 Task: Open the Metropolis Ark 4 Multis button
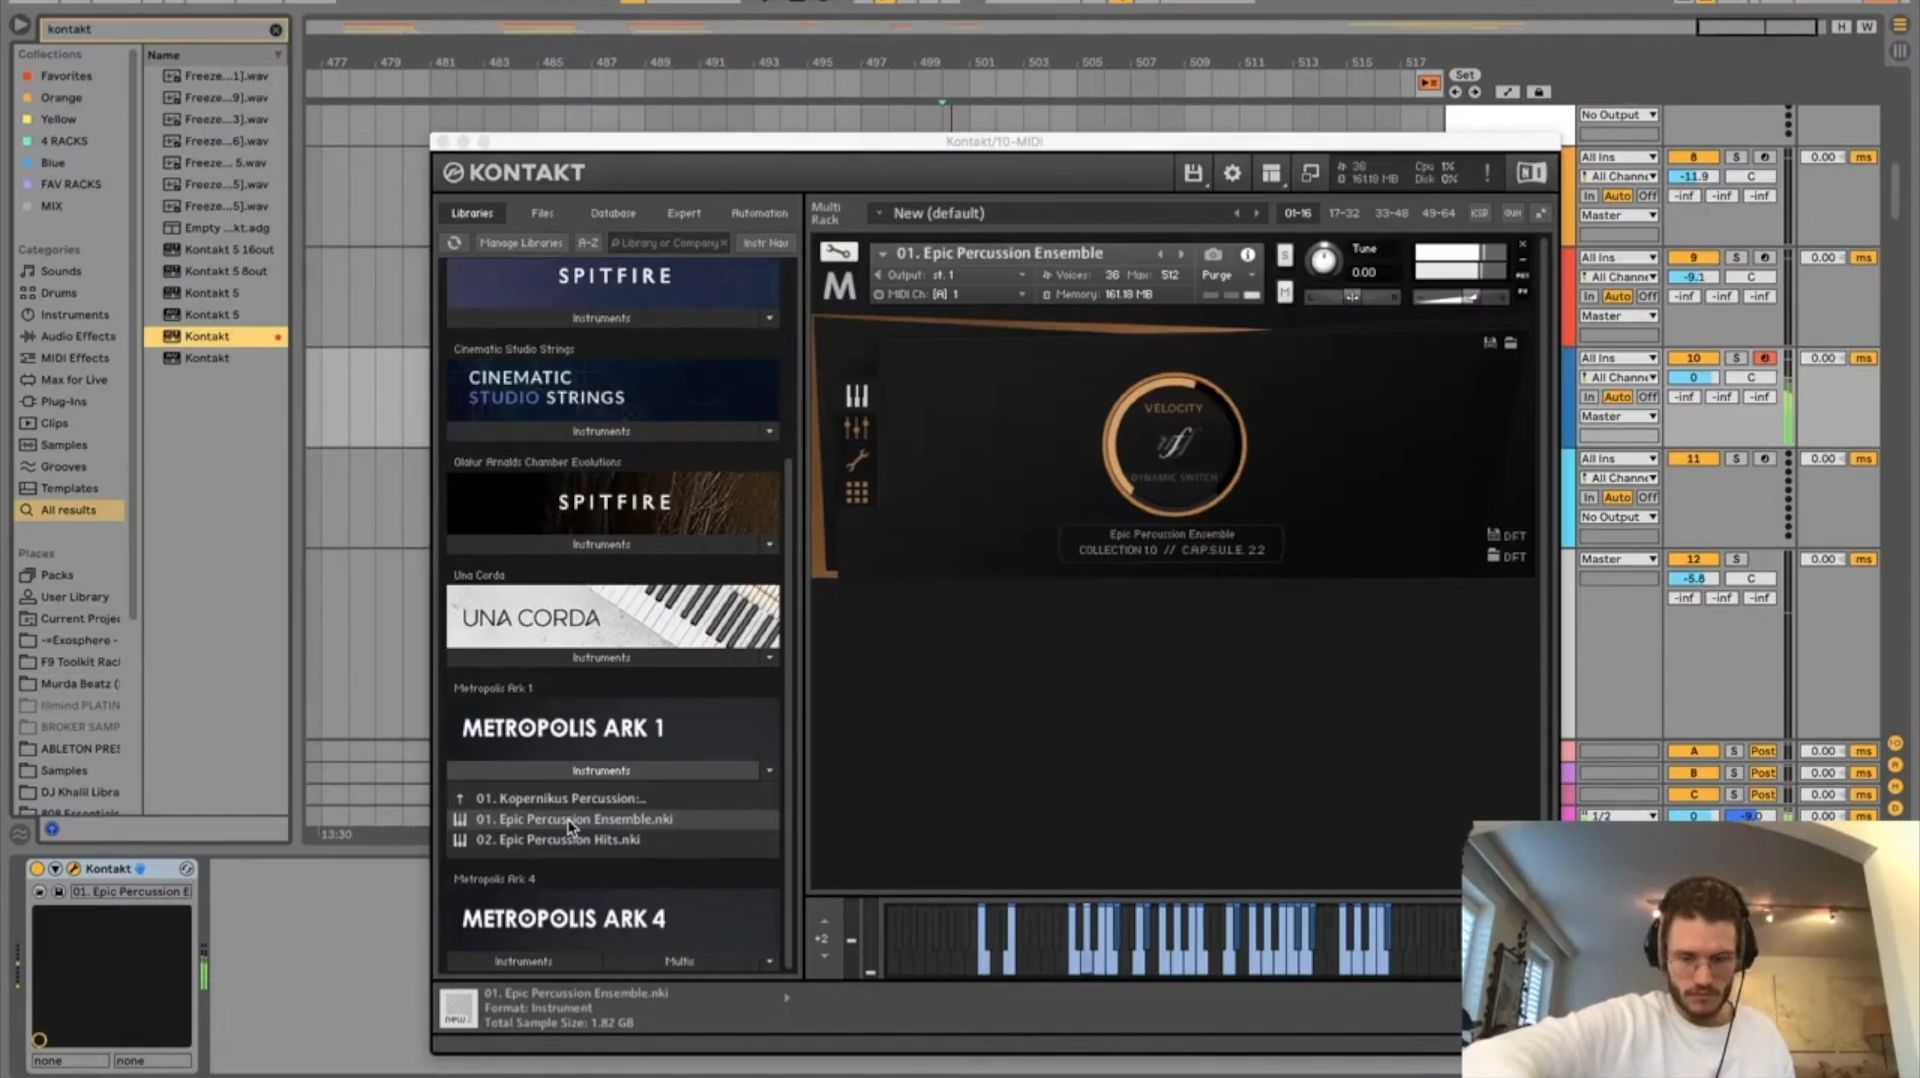pos(680,962)
